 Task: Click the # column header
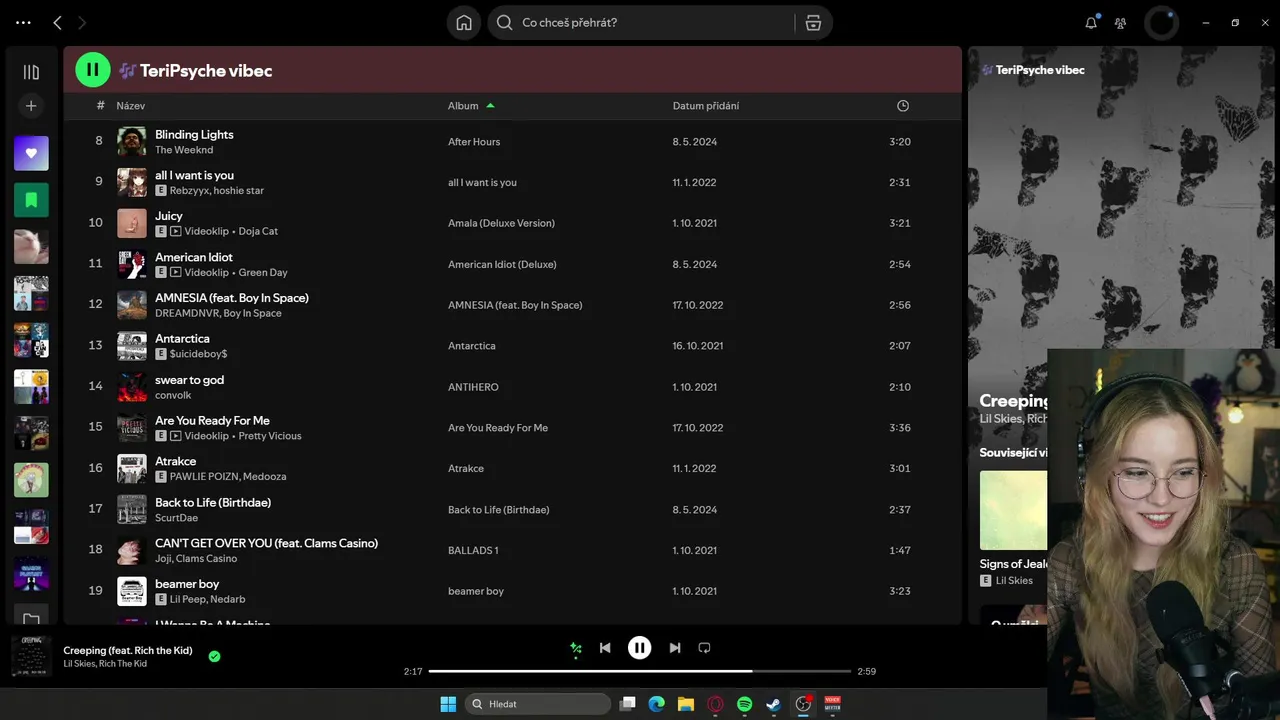[x=100, y=106]
